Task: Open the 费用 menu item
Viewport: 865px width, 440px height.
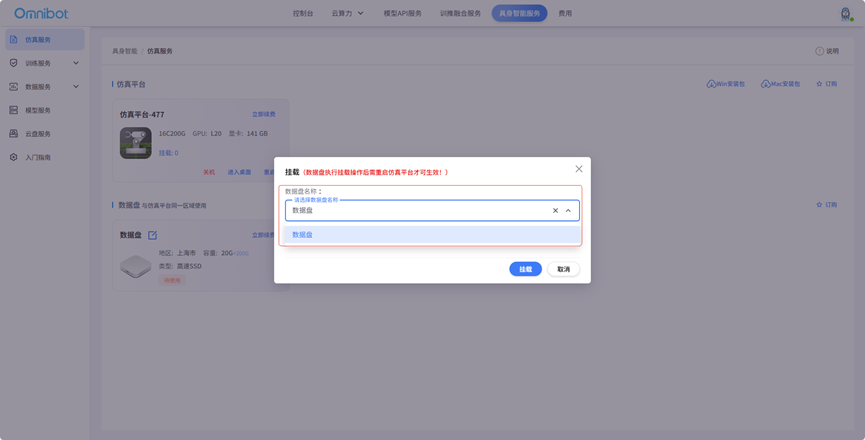Action: click(x=565, y=13)
